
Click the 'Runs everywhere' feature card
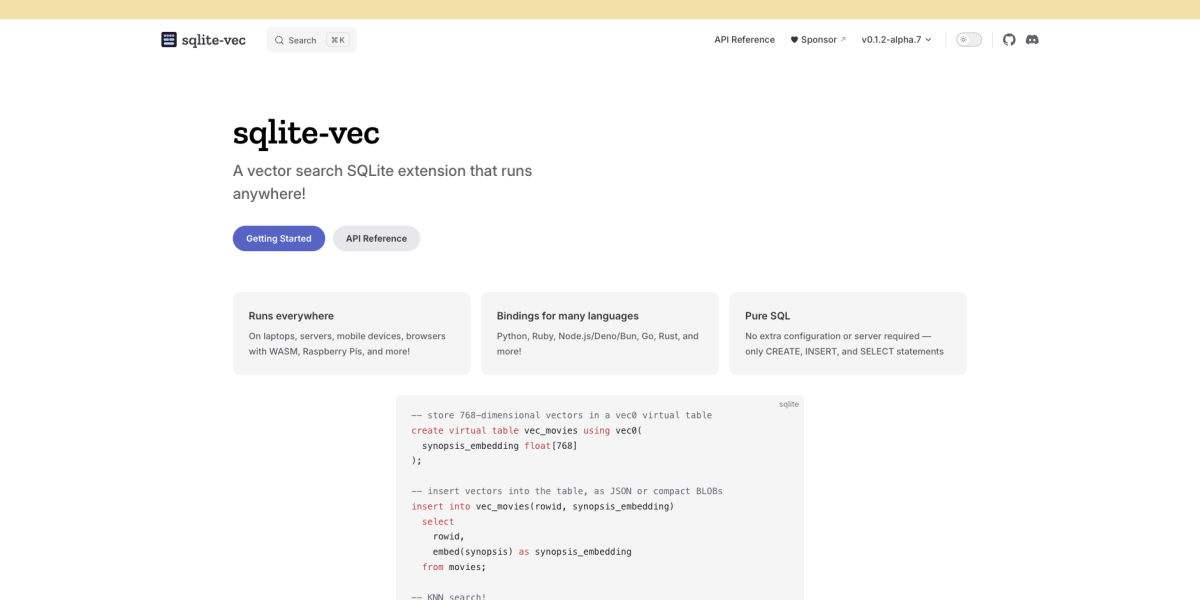[351, 333]
